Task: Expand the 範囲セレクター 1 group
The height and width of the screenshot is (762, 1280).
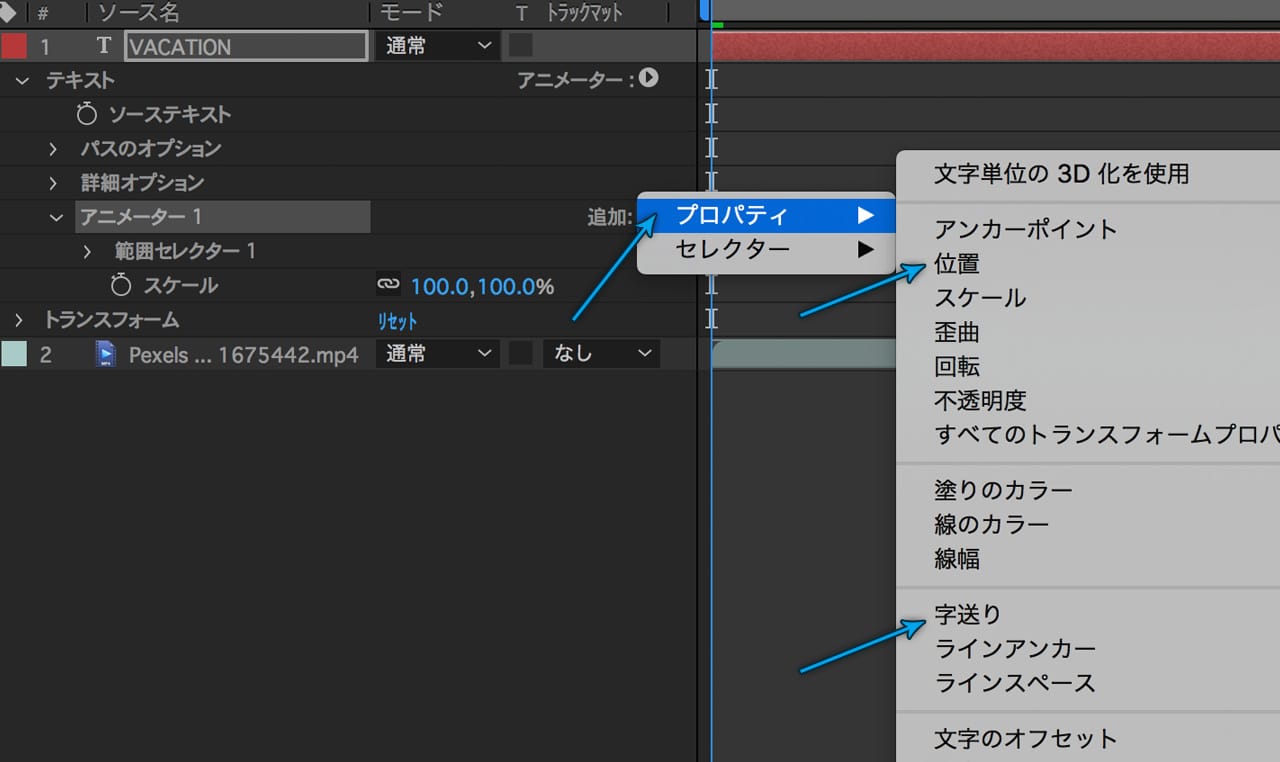Action: pyautogui.click(x=88, y=251)
